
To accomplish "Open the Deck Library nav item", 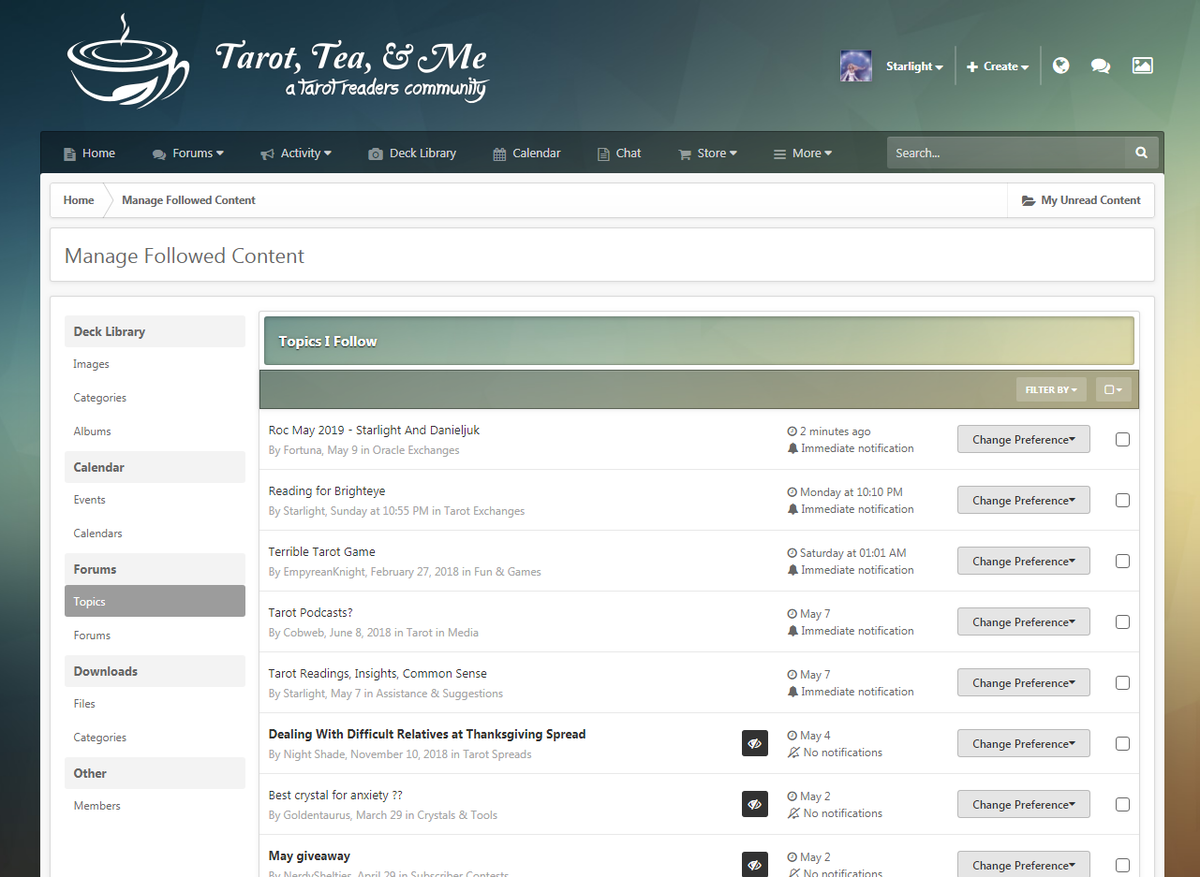I will pyautogui.click(x=412, y=153).
